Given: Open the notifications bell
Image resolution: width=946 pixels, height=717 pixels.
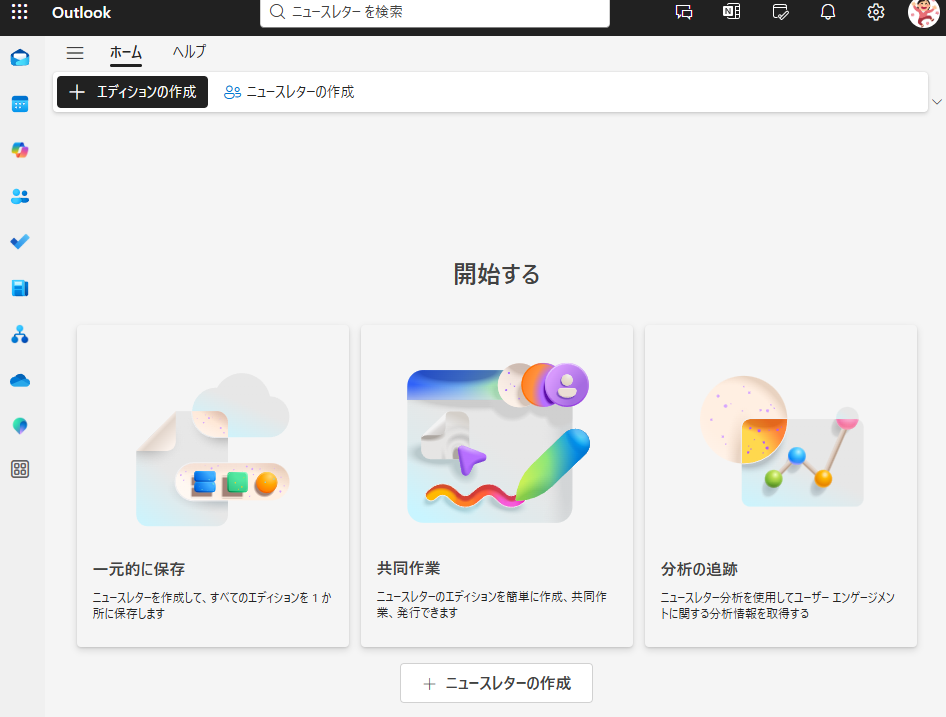Looking at the screenshot, I should tap(828, 12).
